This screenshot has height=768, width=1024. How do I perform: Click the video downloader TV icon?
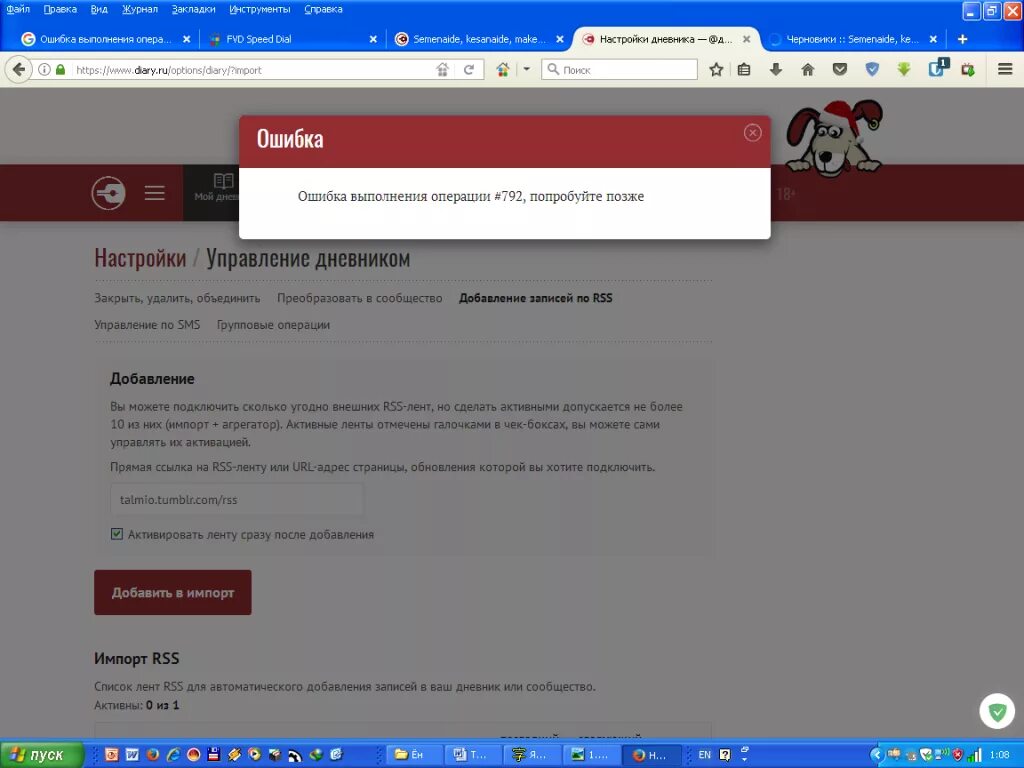pyautogui.click(x=968, y=69)
